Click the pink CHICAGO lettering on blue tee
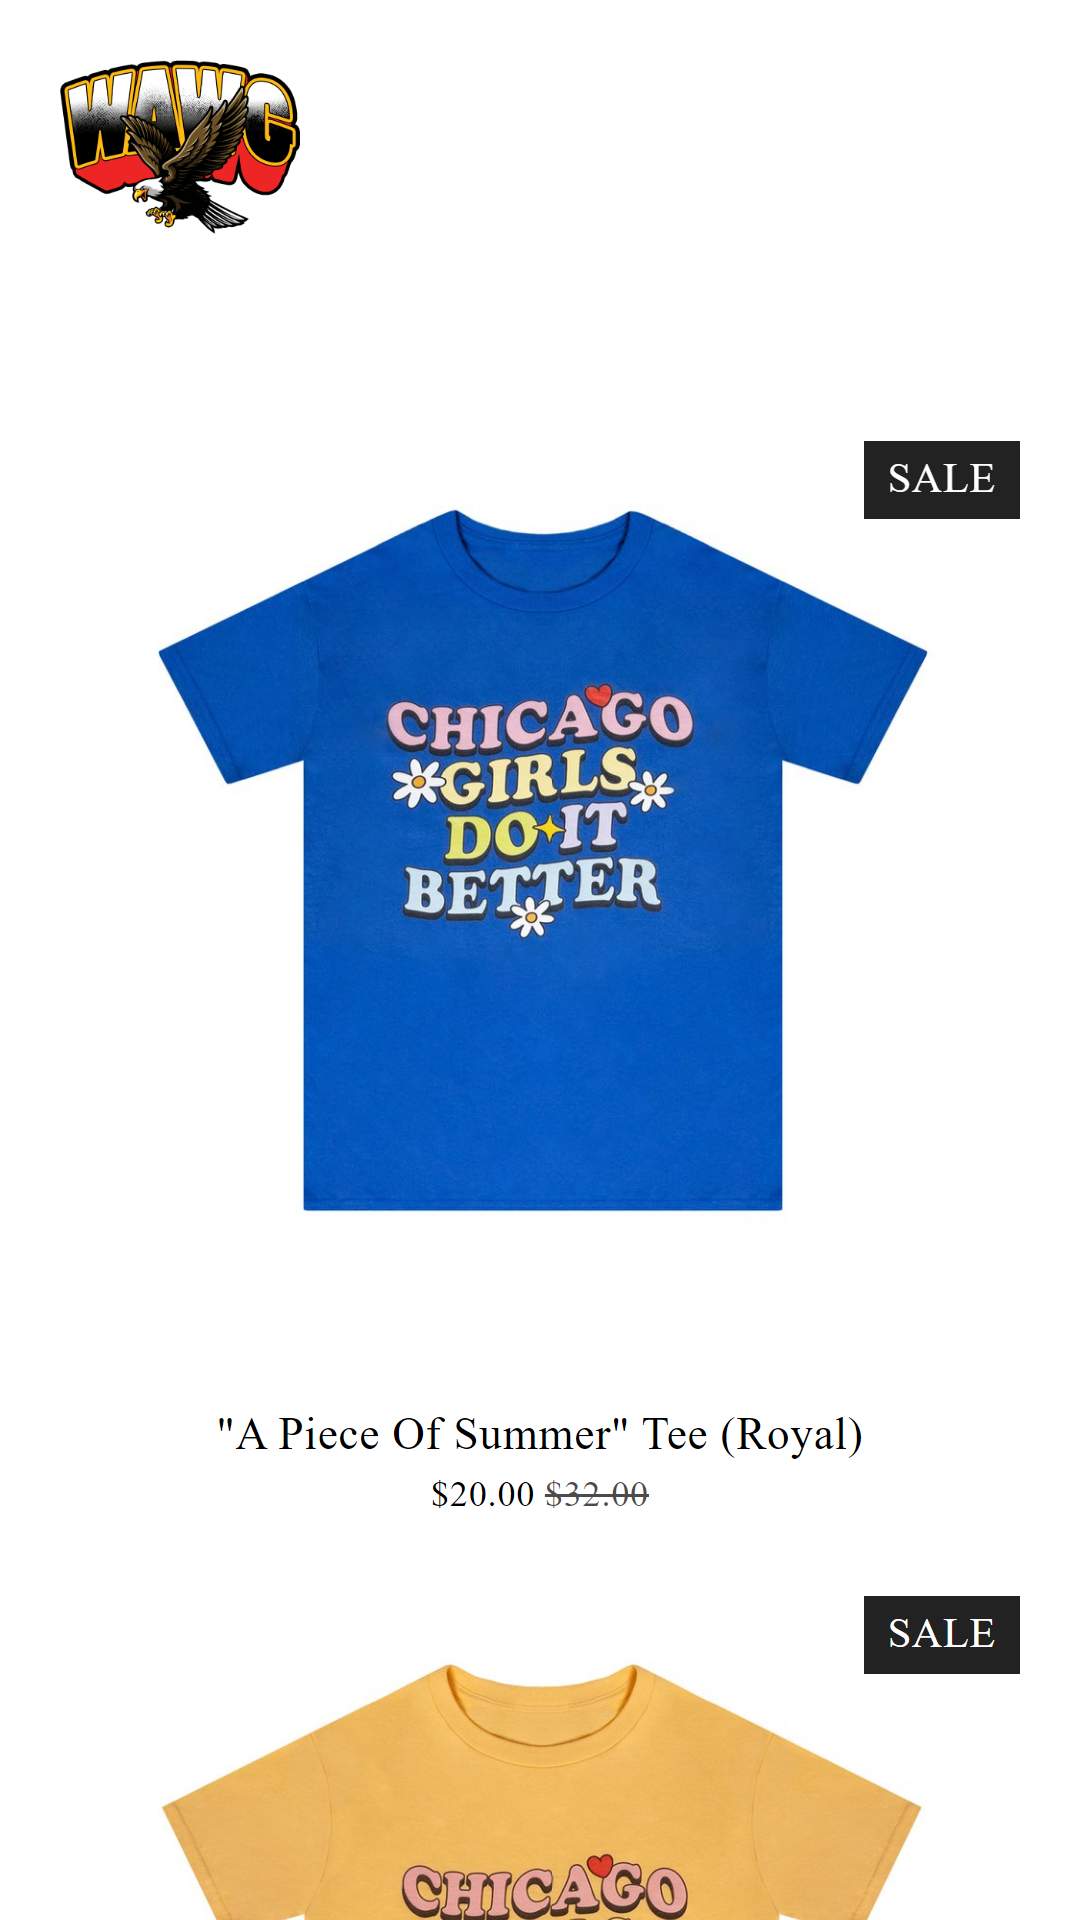This screenshot has width=1080, height=1920. click(x=540, y=722)
